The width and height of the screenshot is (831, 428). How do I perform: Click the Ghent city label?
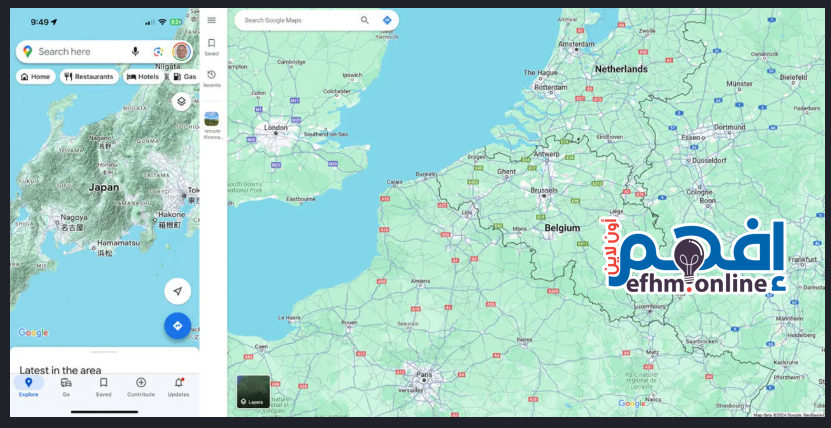[x=507, y=172]
